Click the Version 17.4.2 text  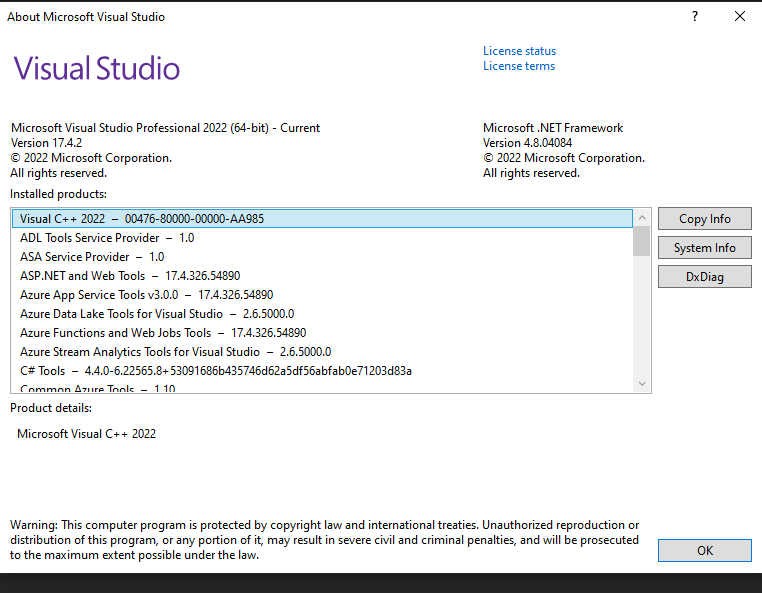[47, 143]
